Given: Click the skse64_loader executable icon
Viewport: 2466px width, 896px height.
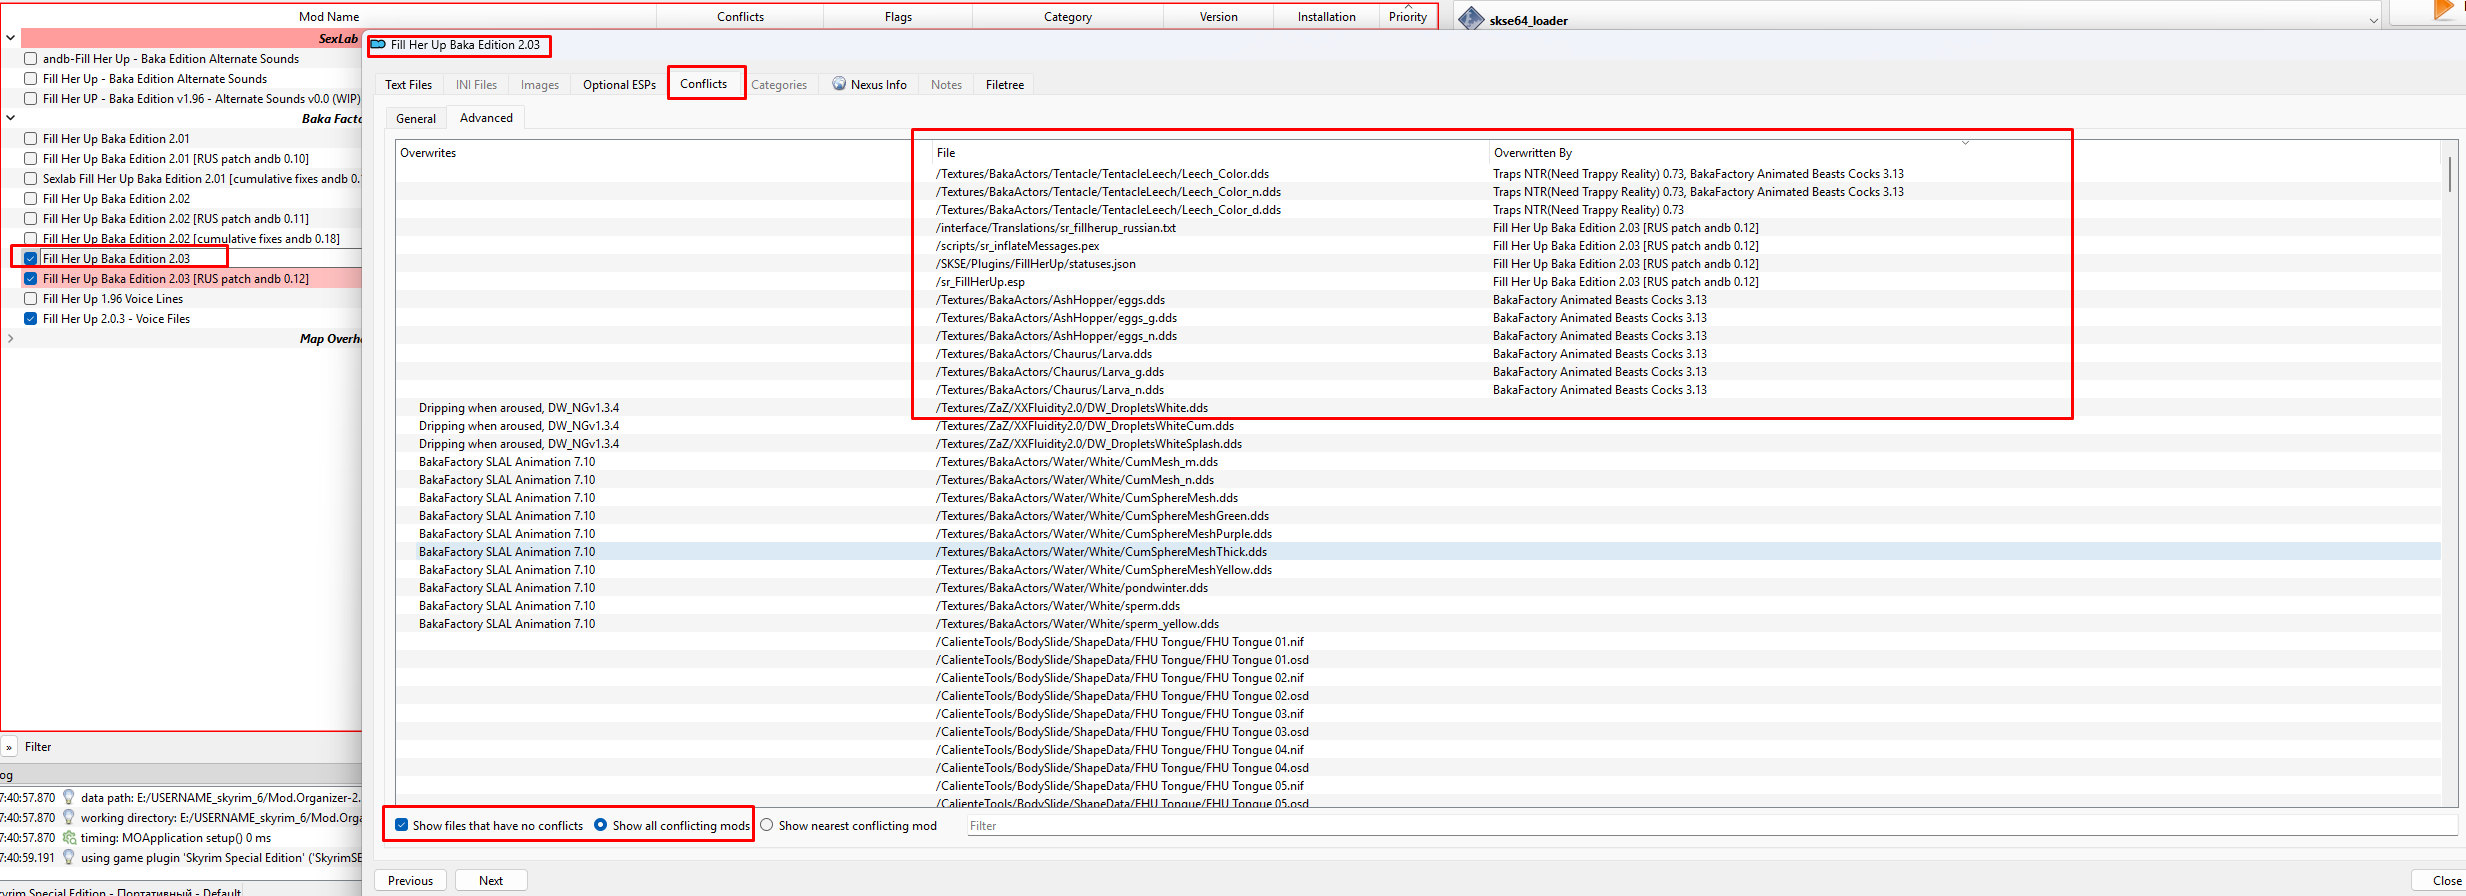Looking at the screenshot, I should (1471, 19).
